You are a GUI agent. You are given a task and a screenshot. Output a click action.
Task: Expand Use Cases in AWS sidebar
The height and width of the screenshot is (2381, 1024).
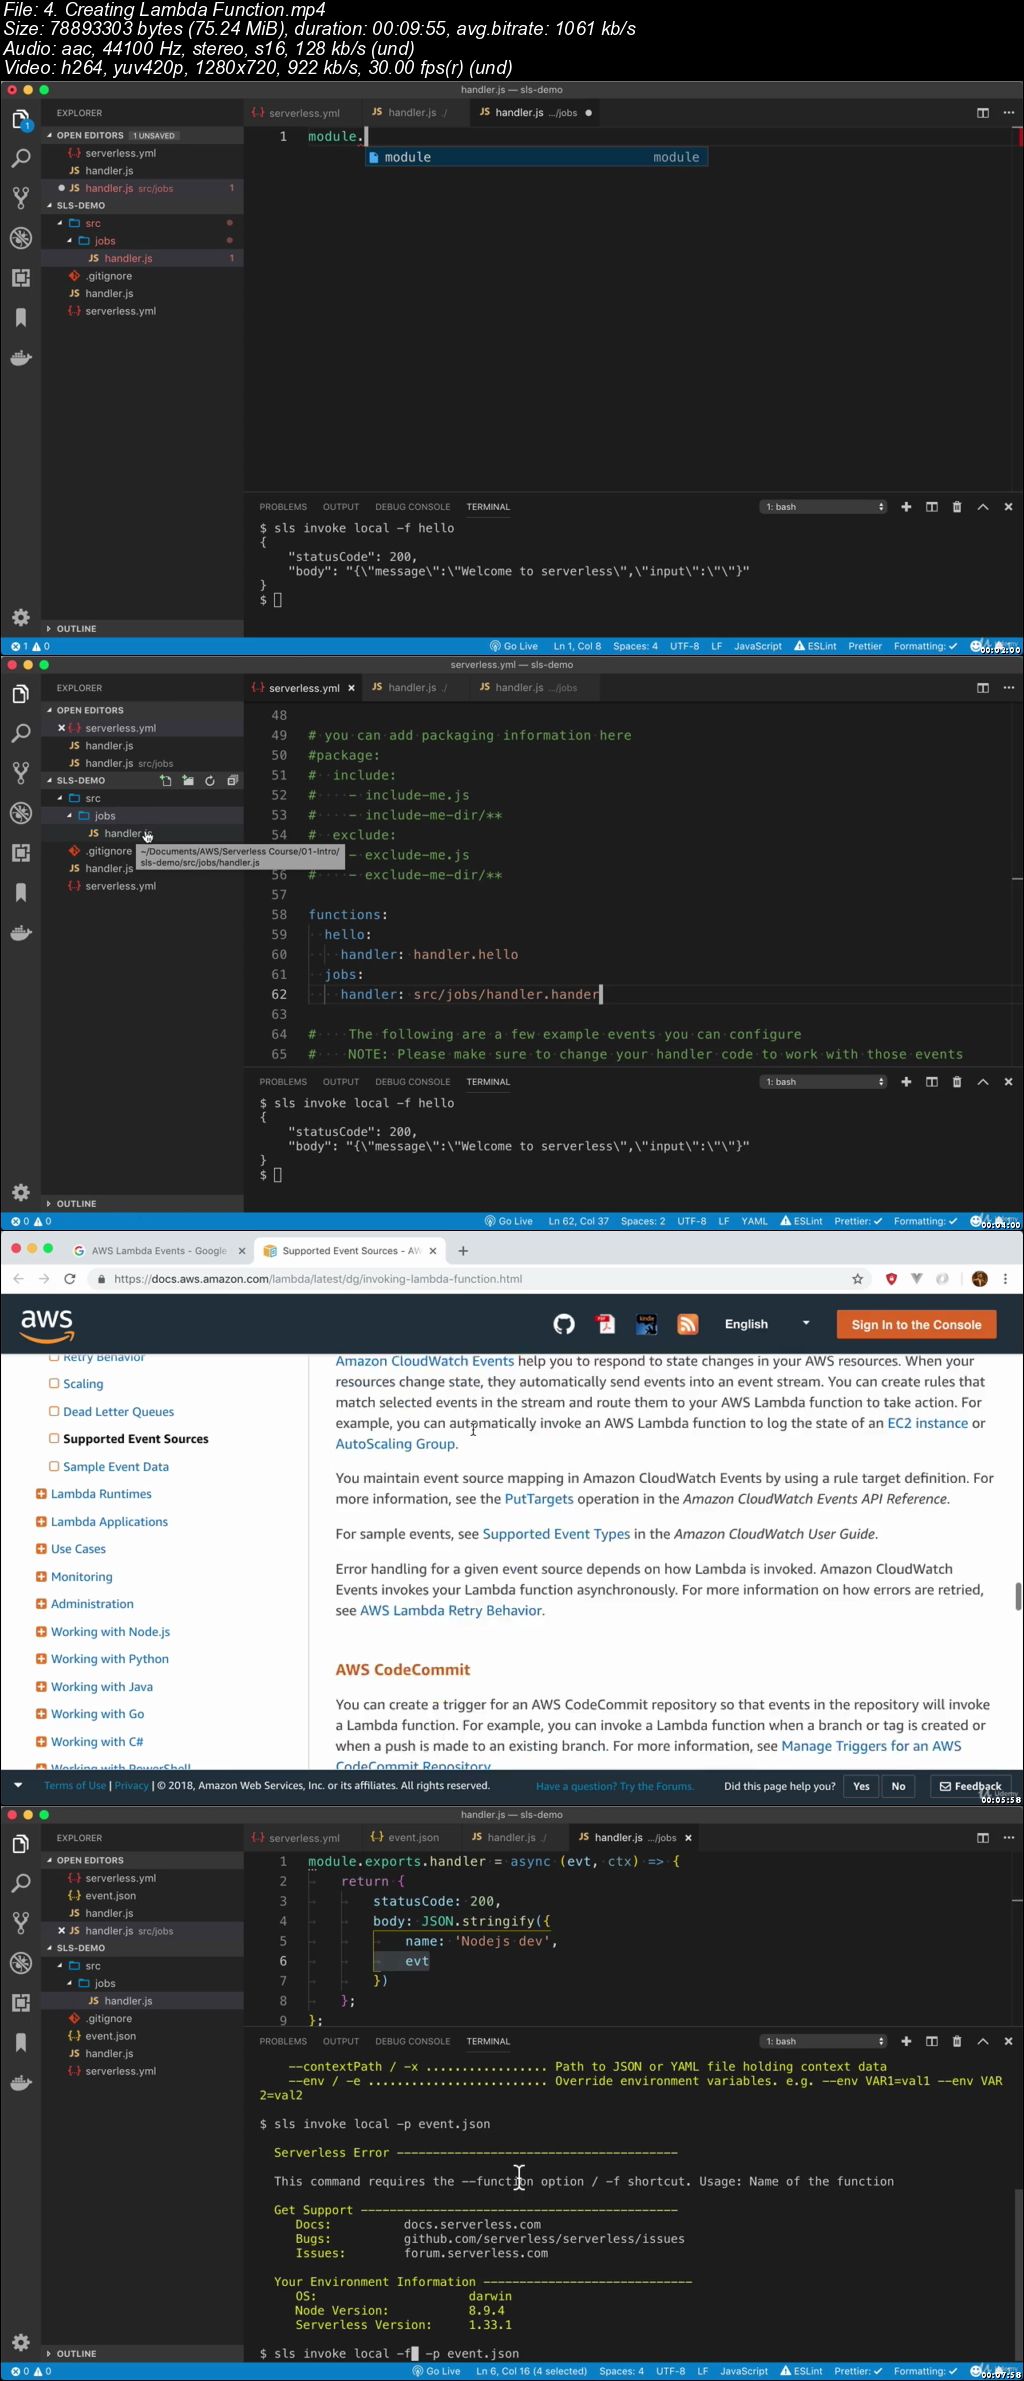click(41, 1549)
